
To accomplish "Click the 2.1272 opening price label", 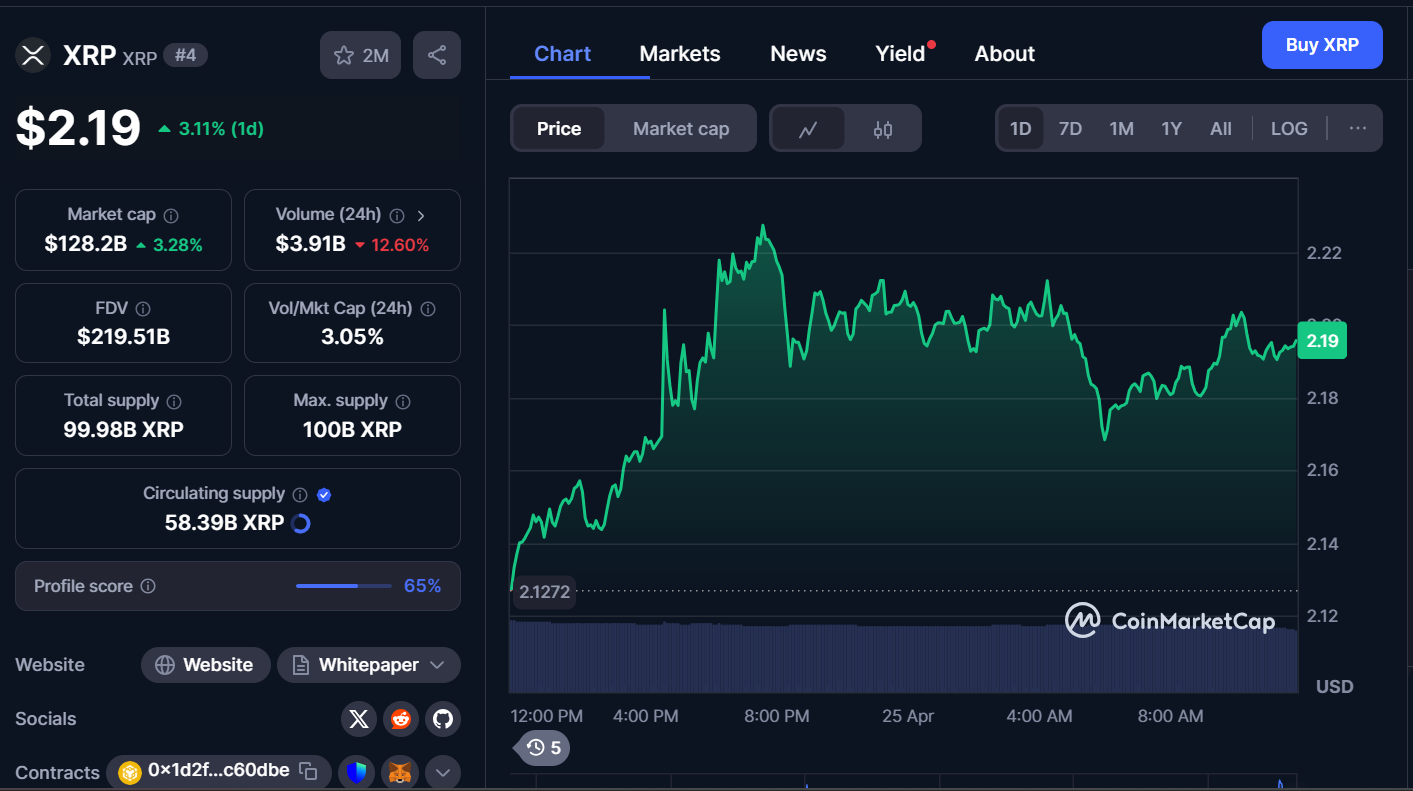I will (x=545, y=592).
